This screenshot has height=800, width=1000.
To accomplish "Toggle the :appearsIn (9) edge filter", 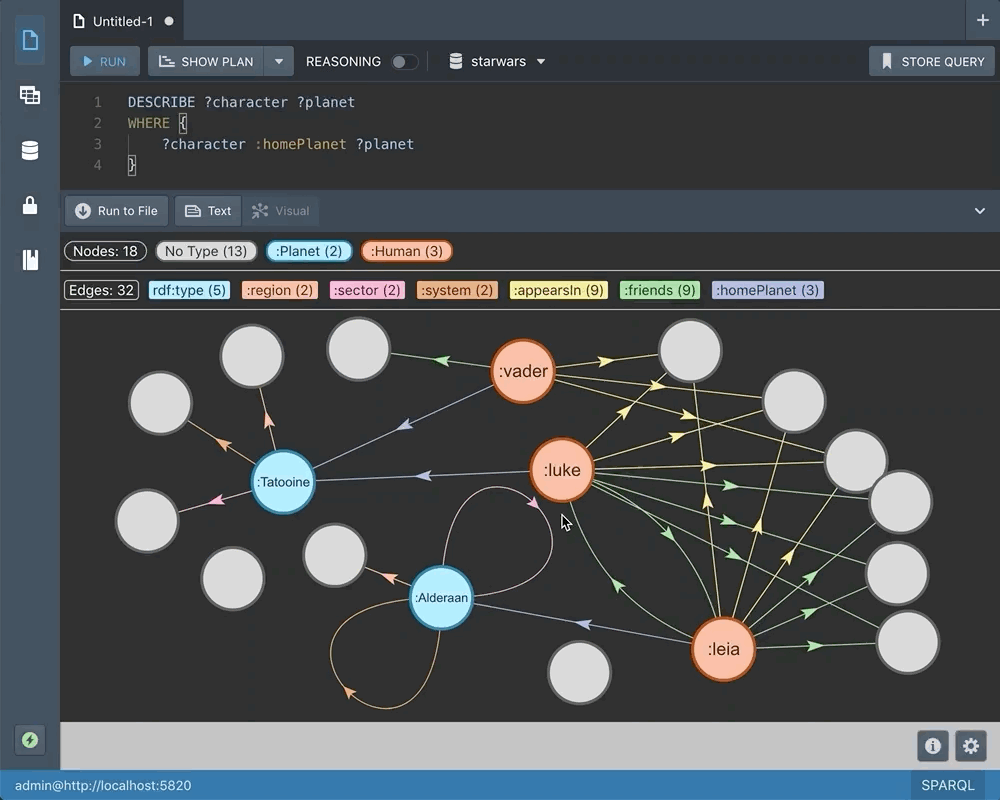I will click(x=559, y=290).
